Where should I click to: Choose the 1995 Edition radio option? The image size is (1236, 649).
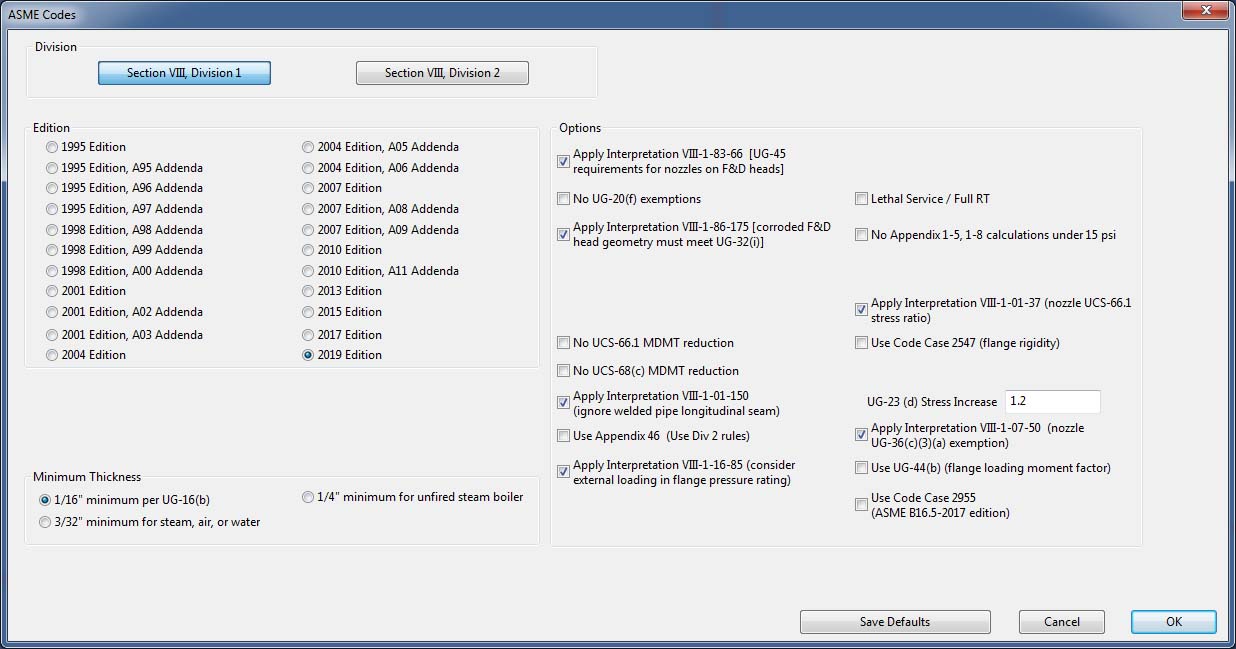(x=52, y=147)
